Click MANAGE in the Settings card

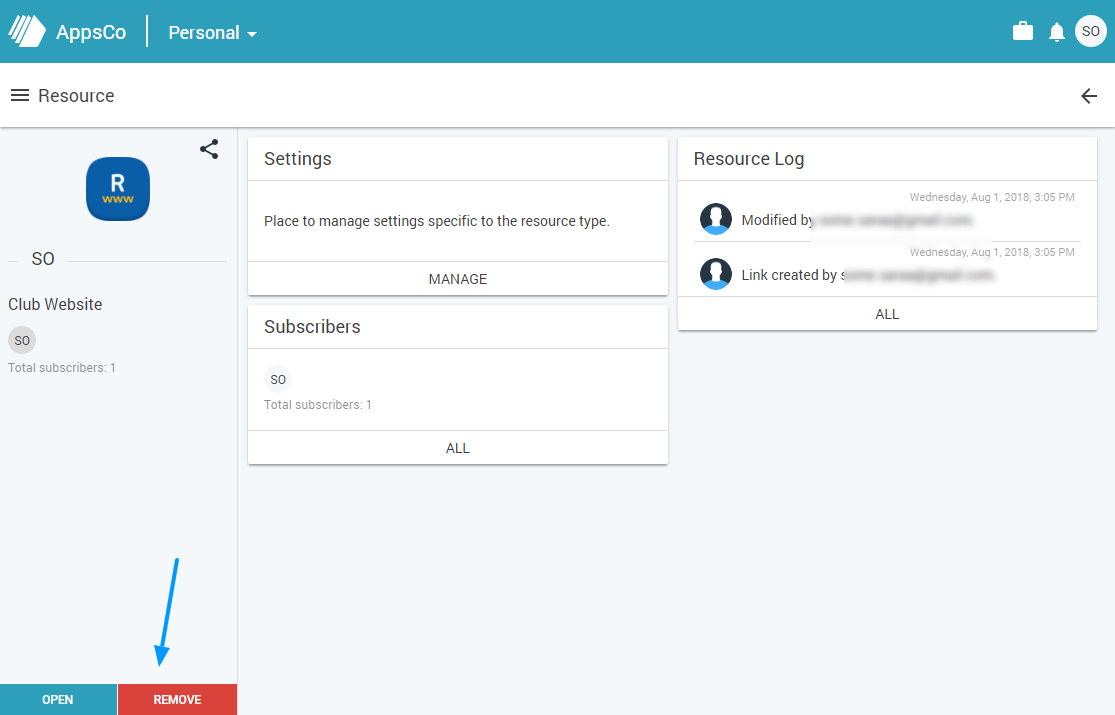458,279
